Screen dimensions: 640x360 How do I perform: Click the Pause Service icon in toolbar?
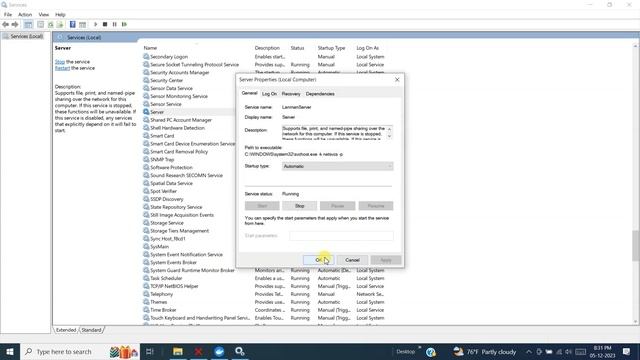pos(115,24)
